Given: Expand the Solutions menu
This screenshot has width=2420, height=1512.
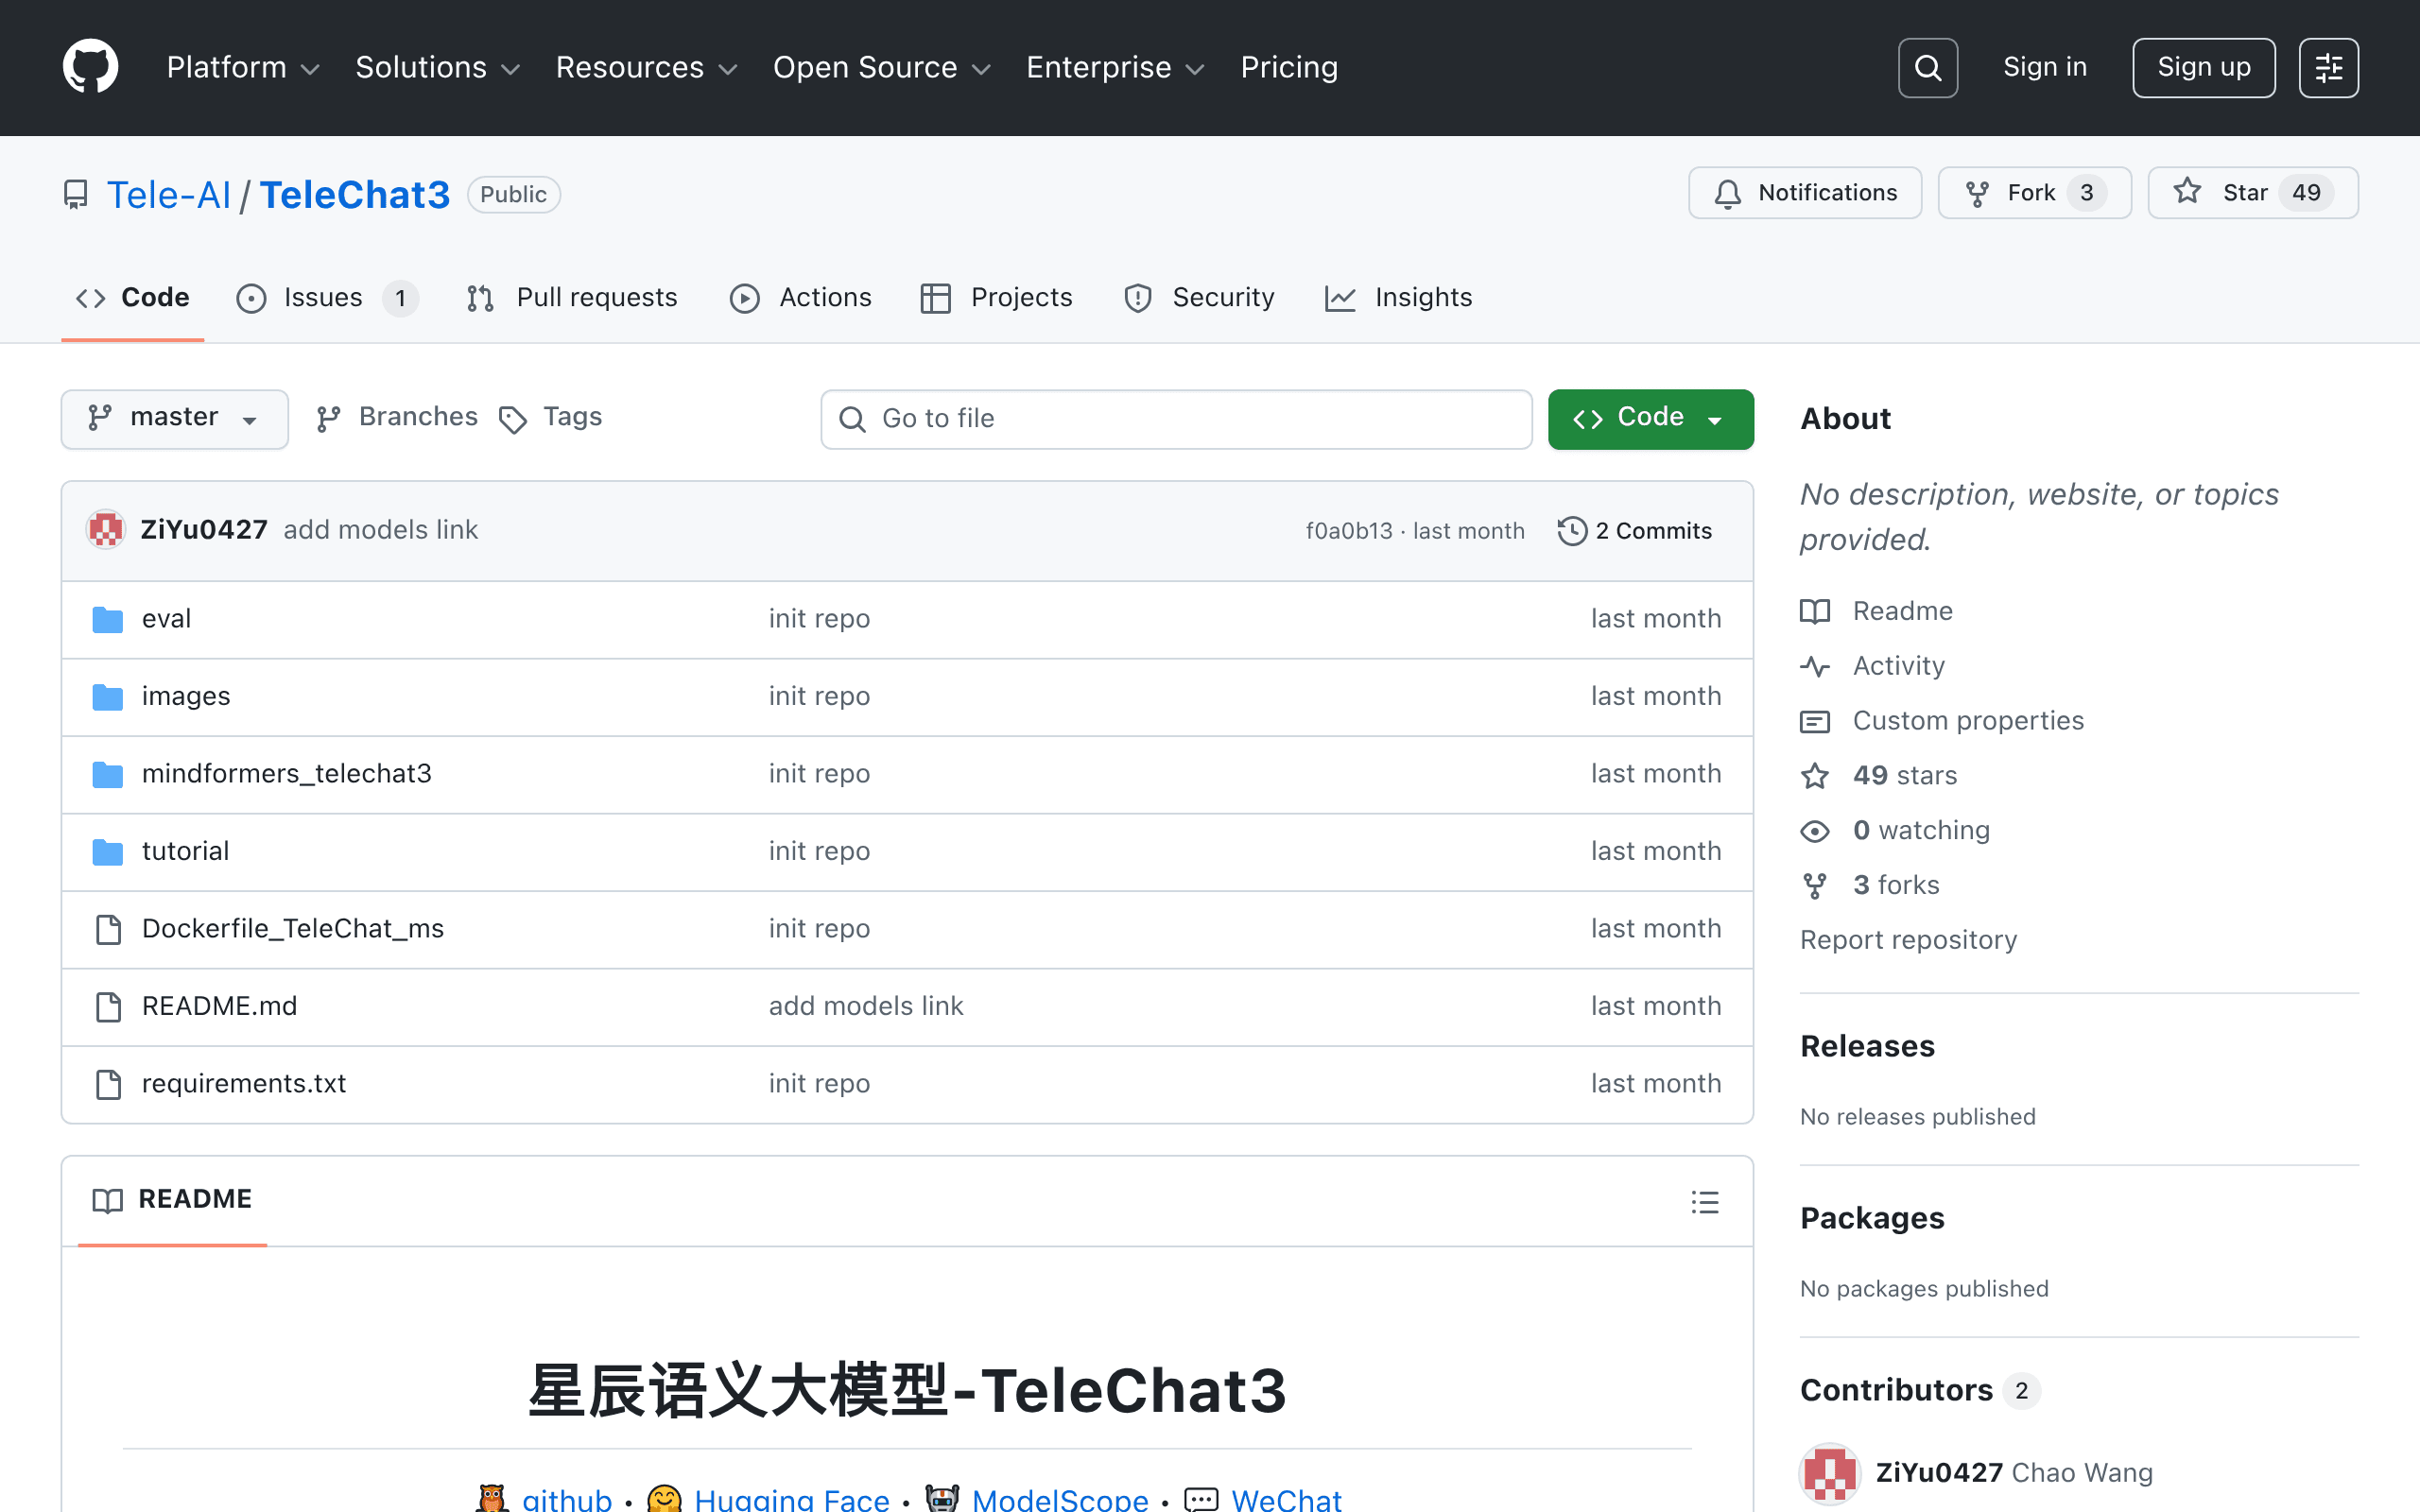Looking at the screenshot, I should click(438, 67).
